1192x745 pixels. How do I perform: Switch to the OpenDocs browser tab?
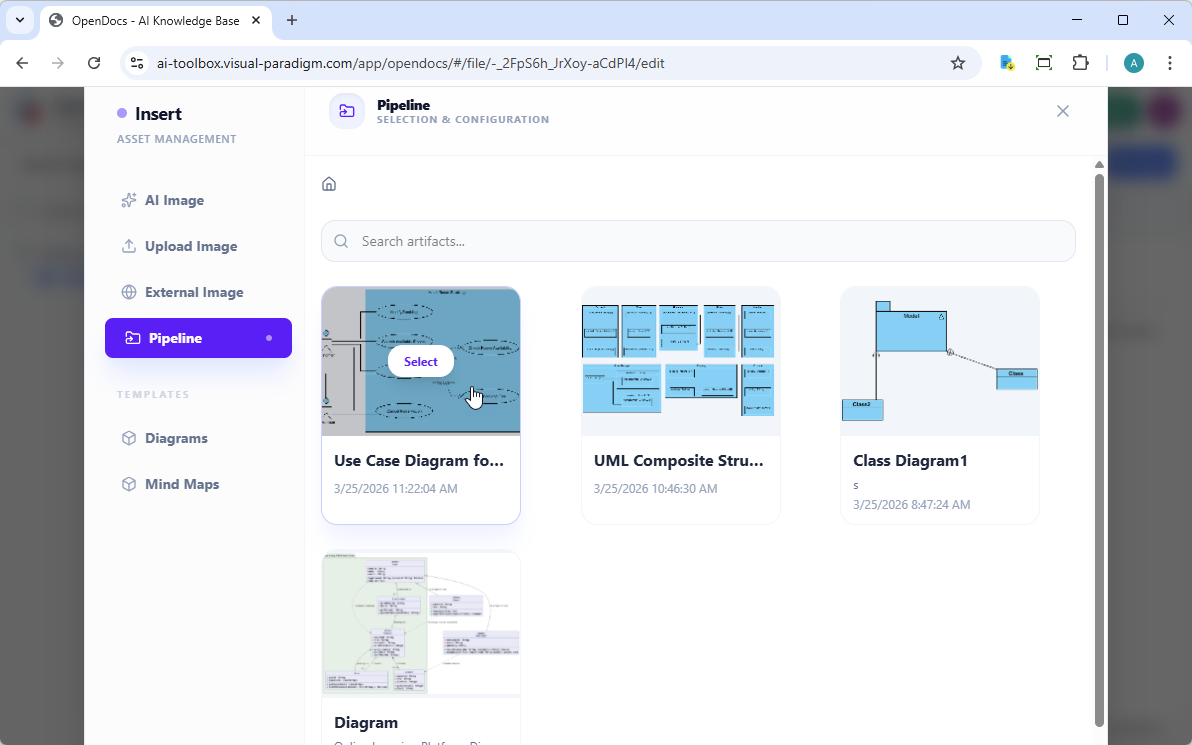150,20
